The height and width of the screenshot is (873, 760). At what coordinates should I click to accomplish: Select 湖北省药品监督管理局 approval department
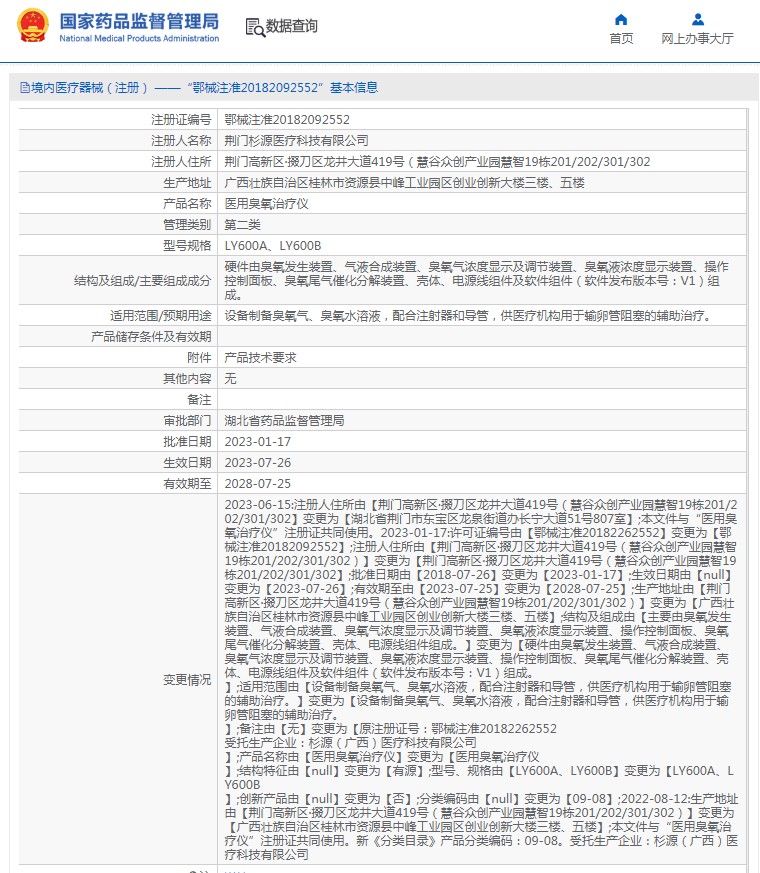click(x=284, y=421)
